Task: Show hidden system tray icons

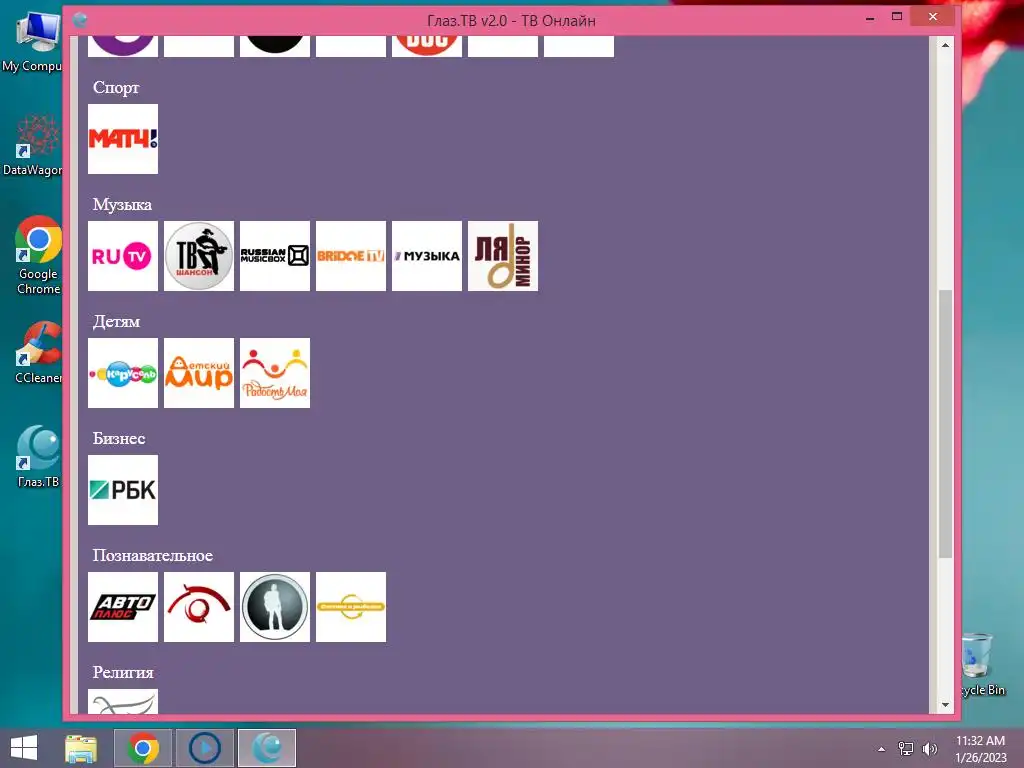Action: 882,749
